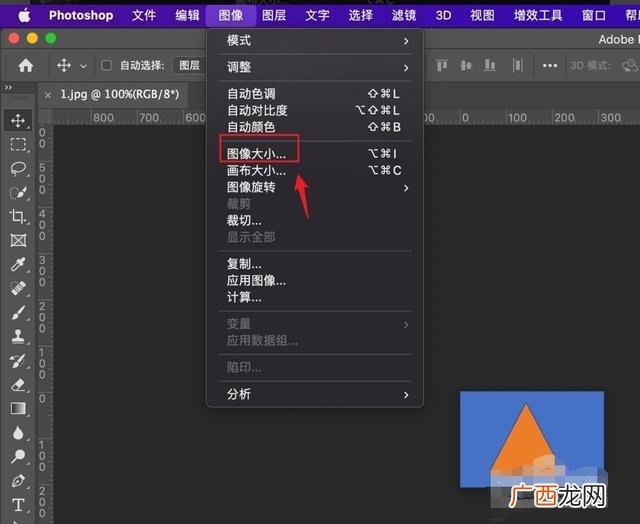Open the 图层 auto-select dropdown

pos(189,65)
